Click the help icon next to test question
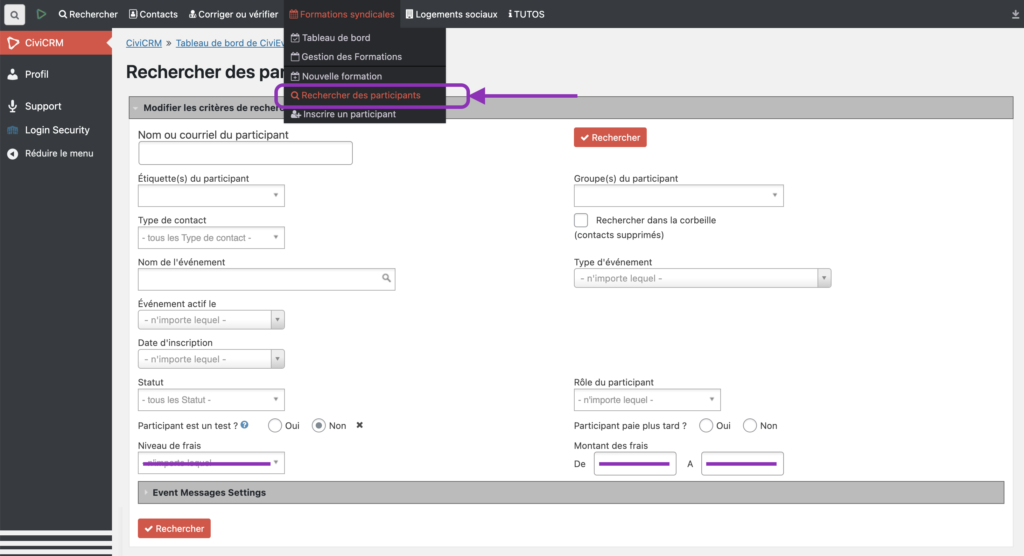This screenshot has height=556, width=1024. [x=245, y=425]
